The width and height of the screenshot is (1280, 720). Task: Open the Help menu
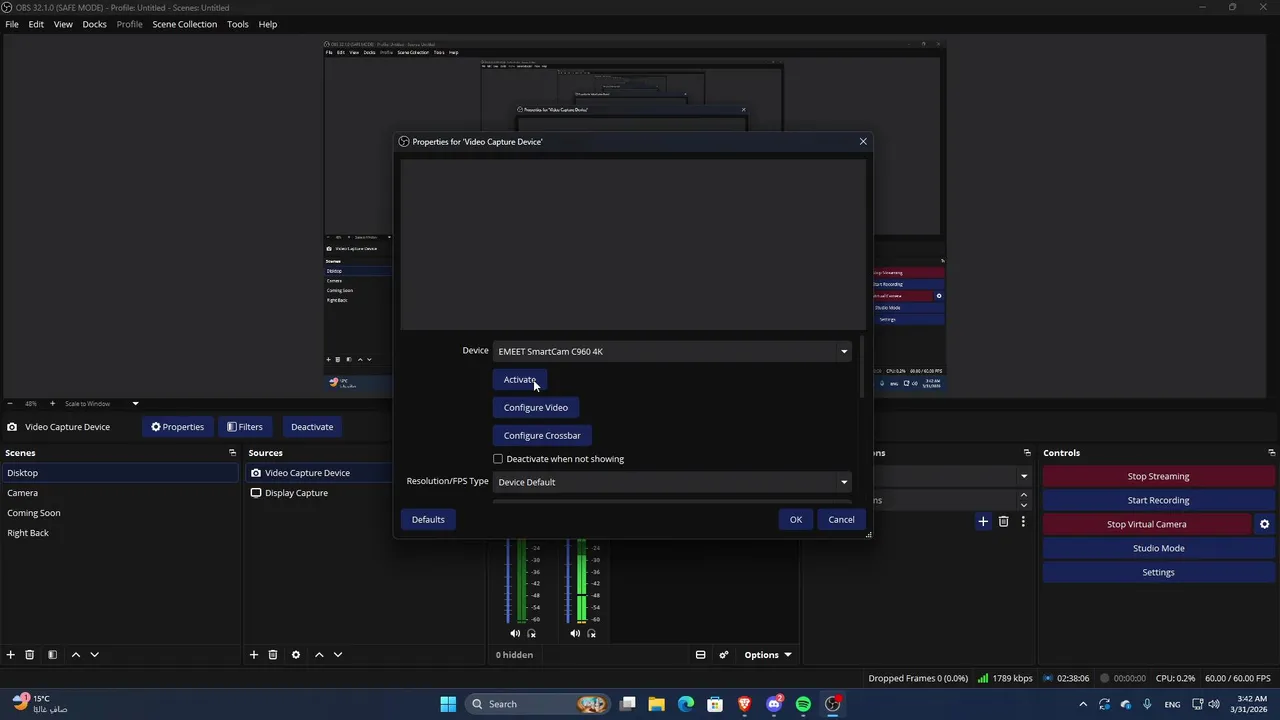pyautogui.click(x=268, y=24)
